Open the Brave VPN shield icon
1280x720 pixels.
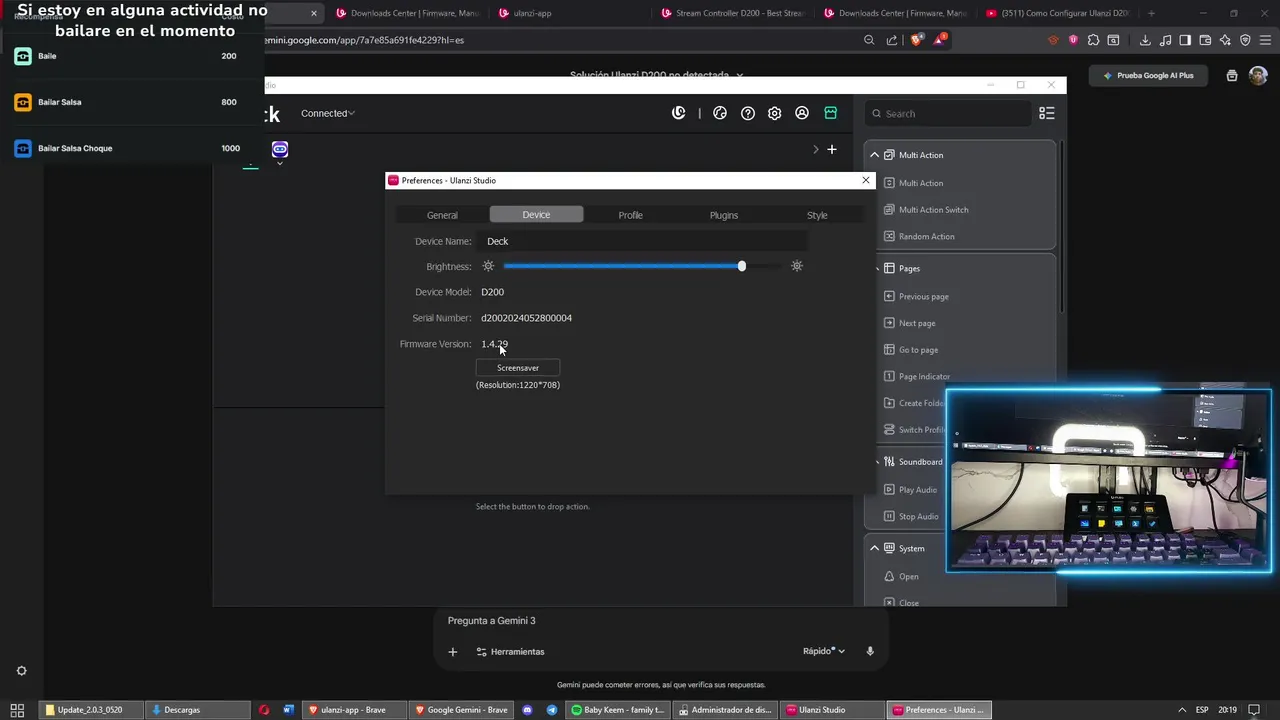1245,40
